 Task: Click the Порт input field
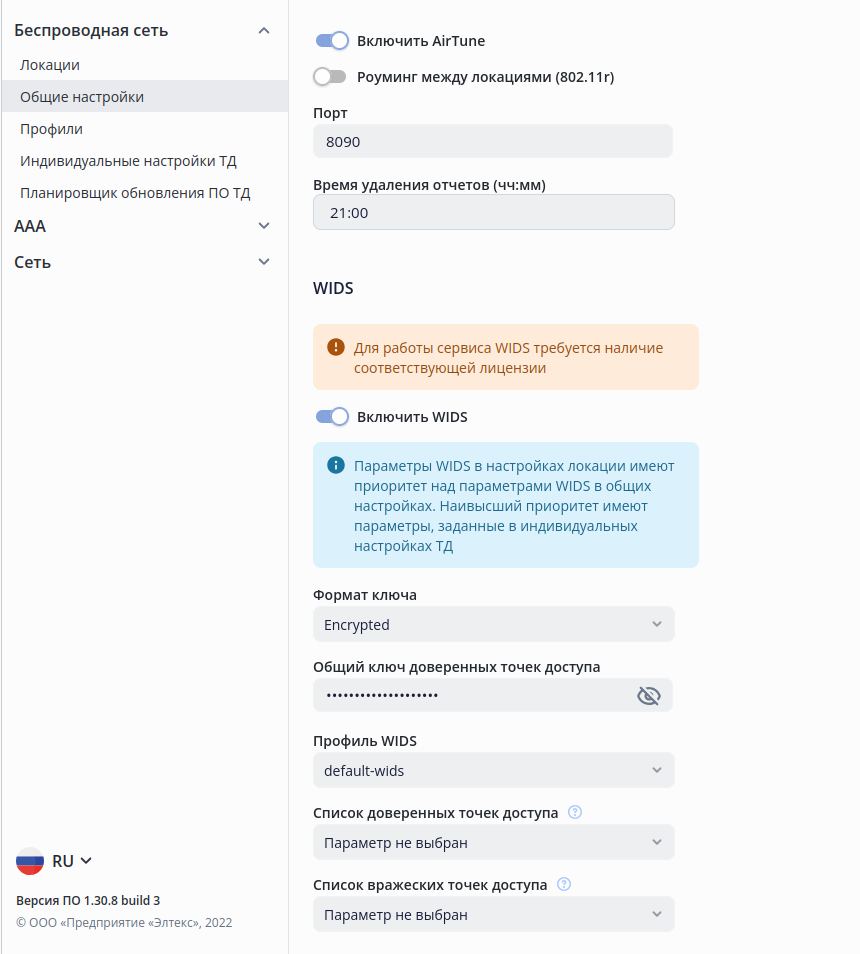(x=492, y=142)
